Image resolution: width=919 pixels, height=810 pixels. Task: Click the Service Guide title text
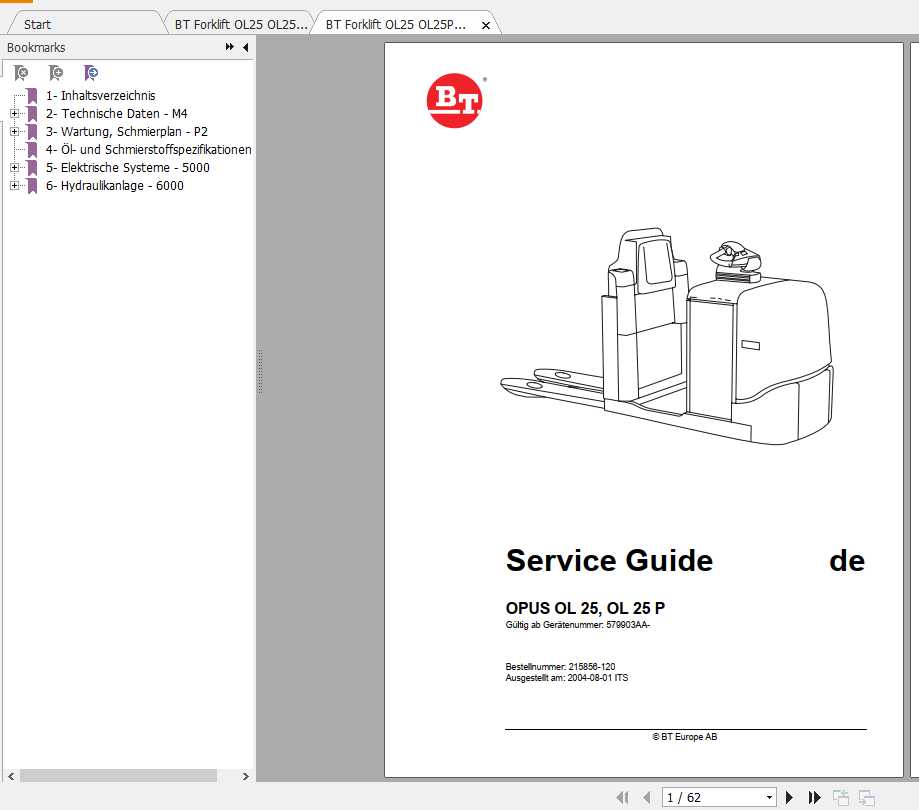(609, 560)
